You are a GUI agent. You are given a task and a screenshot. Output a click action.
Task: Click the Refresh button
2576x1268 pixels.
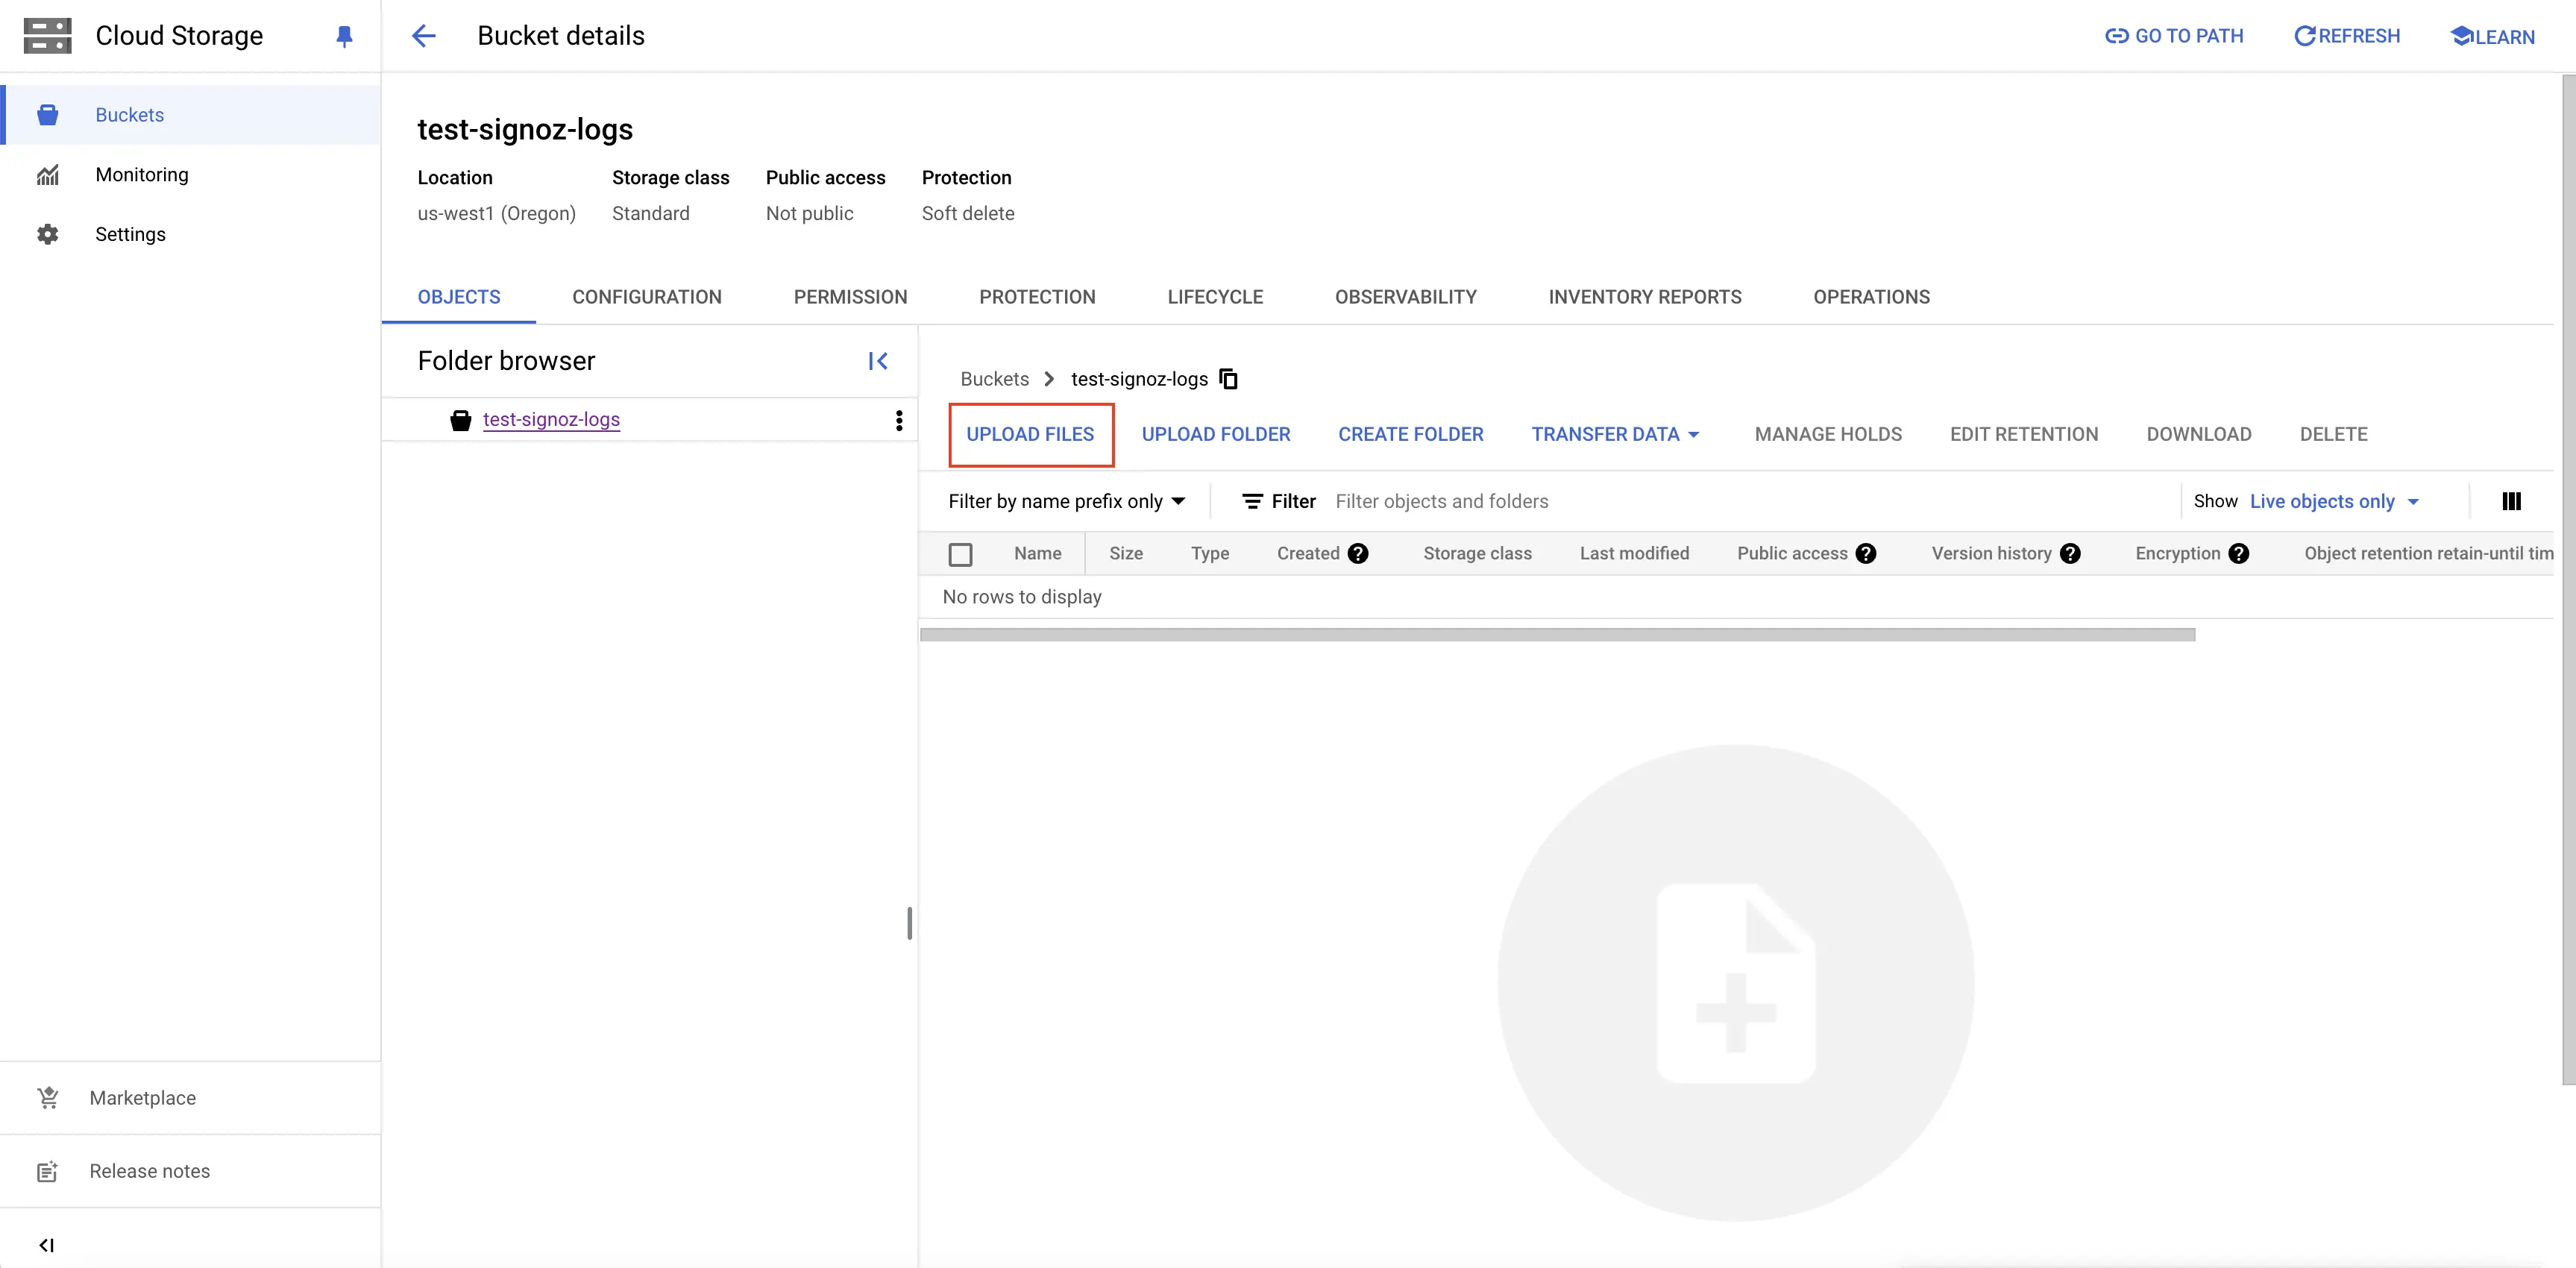[x=2346, y=36]
